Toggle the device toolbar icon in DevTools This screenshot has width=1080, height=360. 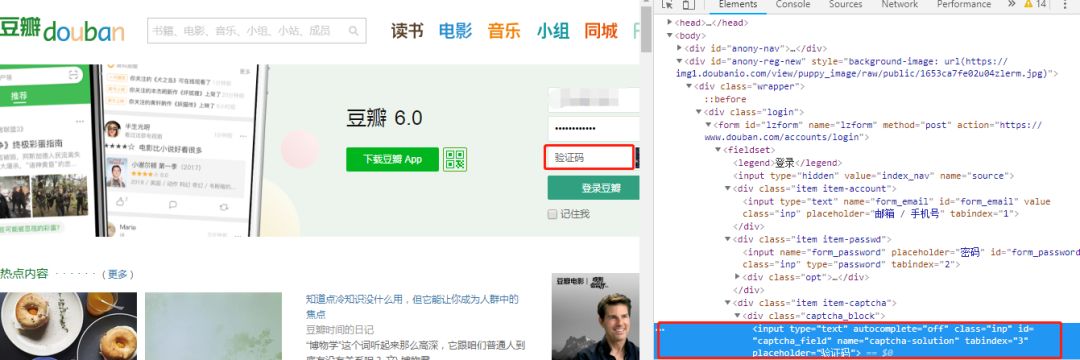[x=688, y=4]
